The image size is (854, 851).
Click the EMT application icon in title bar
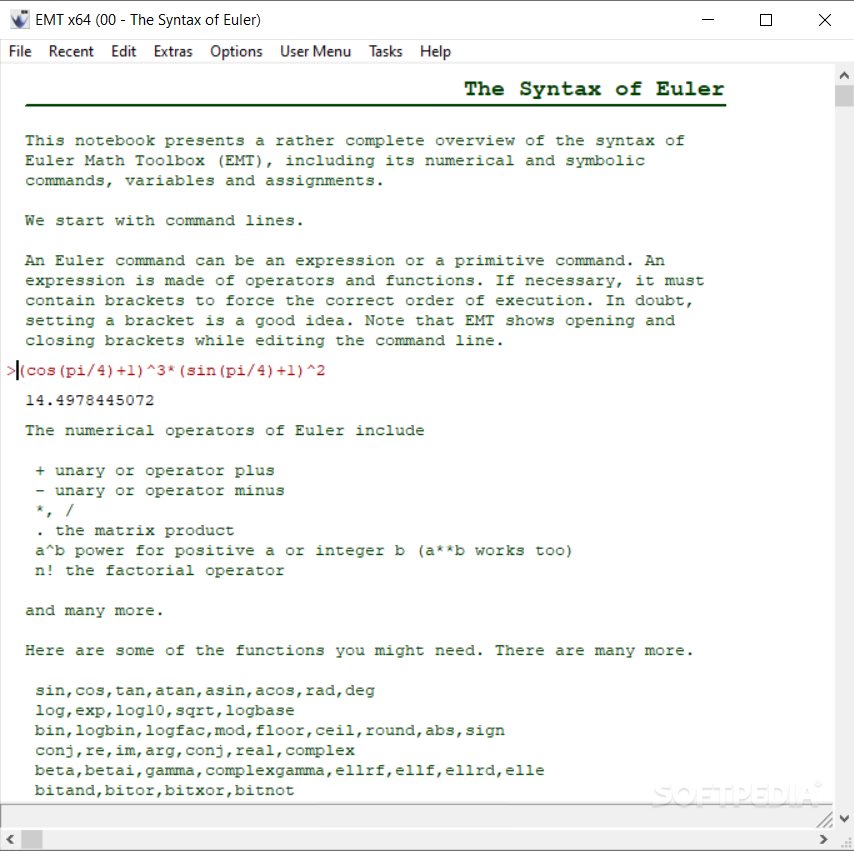[x=20, y=20]
